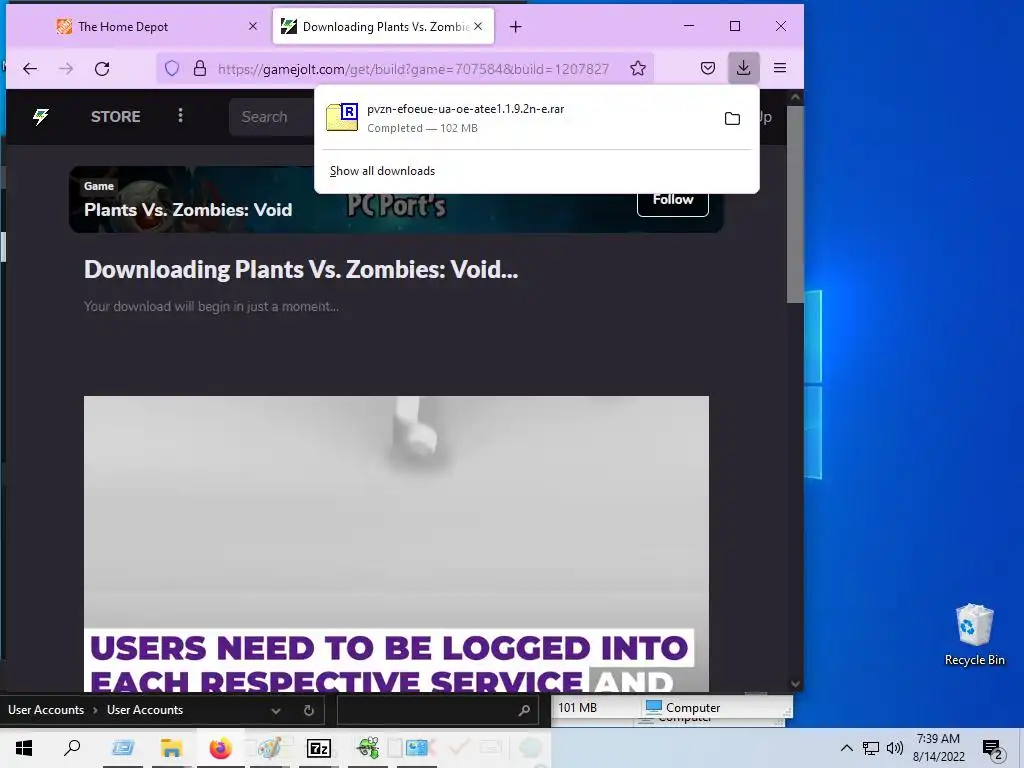The width and height of the screenshot is (1024, 768).
Task: Open the Firefox hamburger application menu
Action: (x=780, y=68)
